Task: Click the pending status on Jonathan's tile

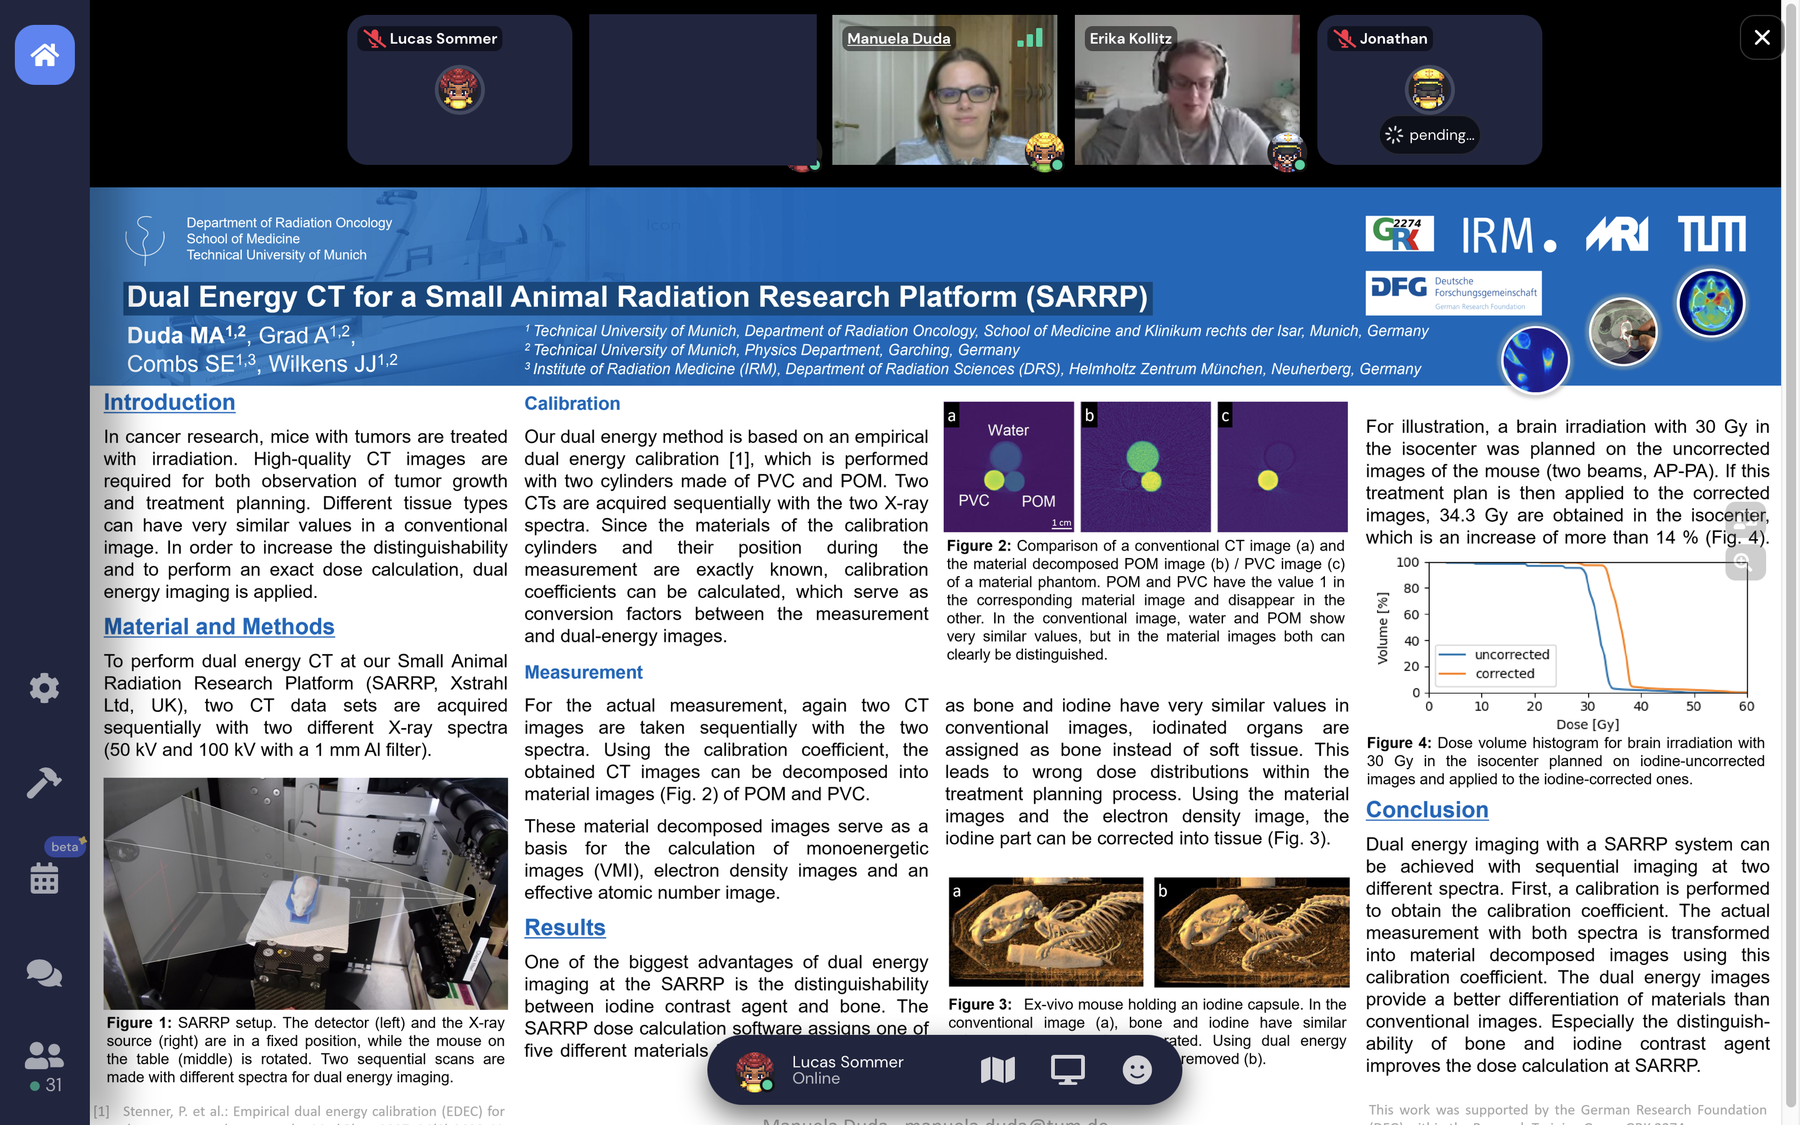Action: point(1429,135)
